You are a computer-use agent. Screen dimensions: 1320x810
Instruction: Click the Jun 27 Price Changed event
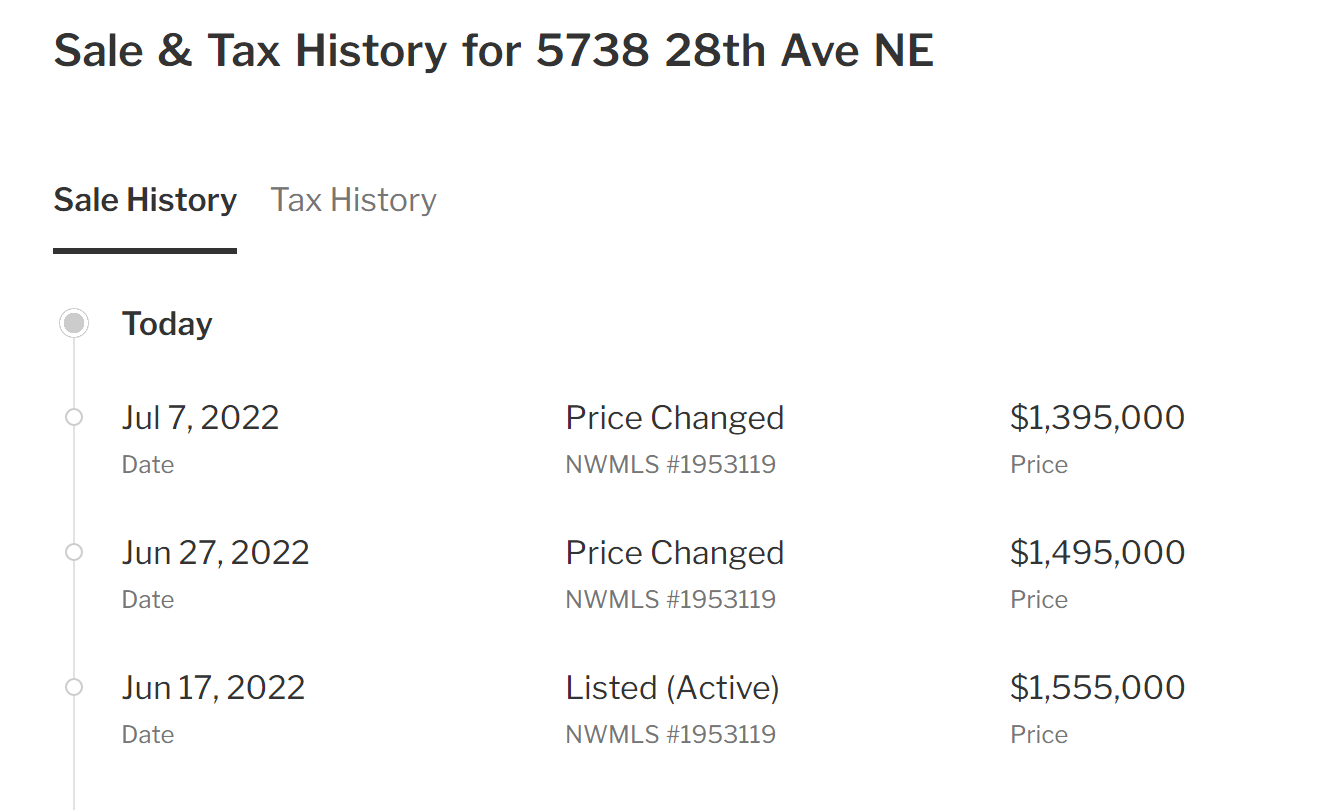pyautogui.click(x=675, y=552)
